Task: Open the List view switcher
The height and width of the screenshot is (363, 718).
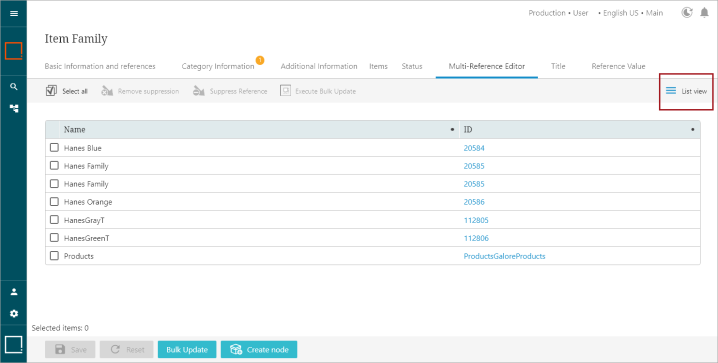Action: pos(686,91)
